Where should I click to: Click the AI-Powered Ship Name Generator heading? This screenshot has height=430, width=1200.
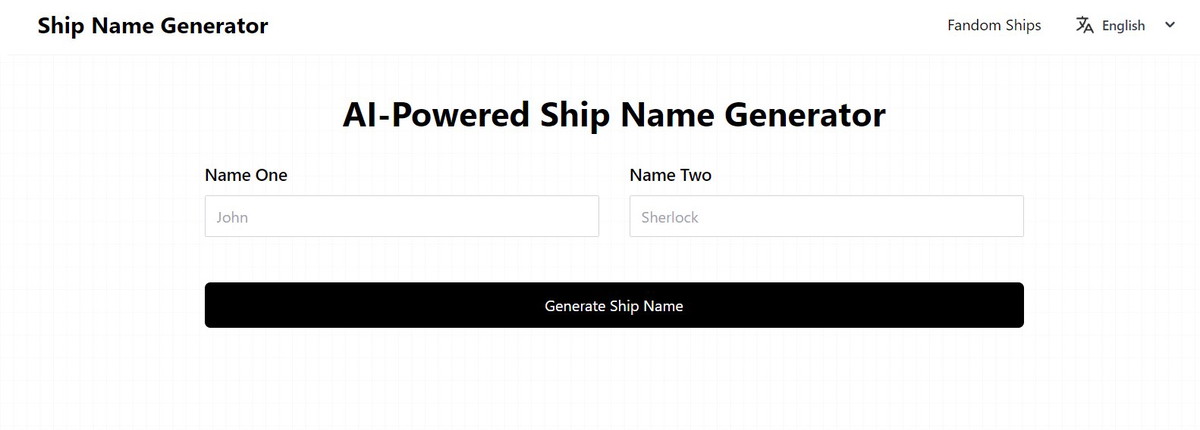[613, 115]
